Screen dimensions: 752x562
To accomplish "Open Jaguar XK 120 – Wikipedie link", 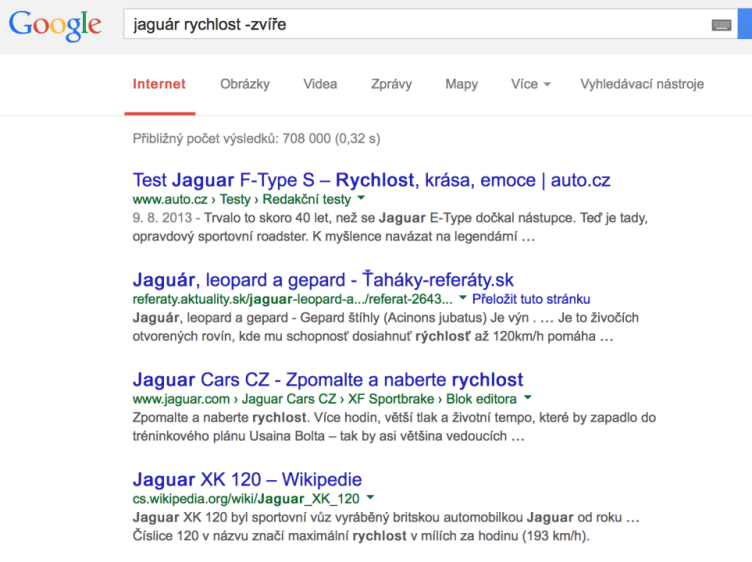I will coord(247,480).
